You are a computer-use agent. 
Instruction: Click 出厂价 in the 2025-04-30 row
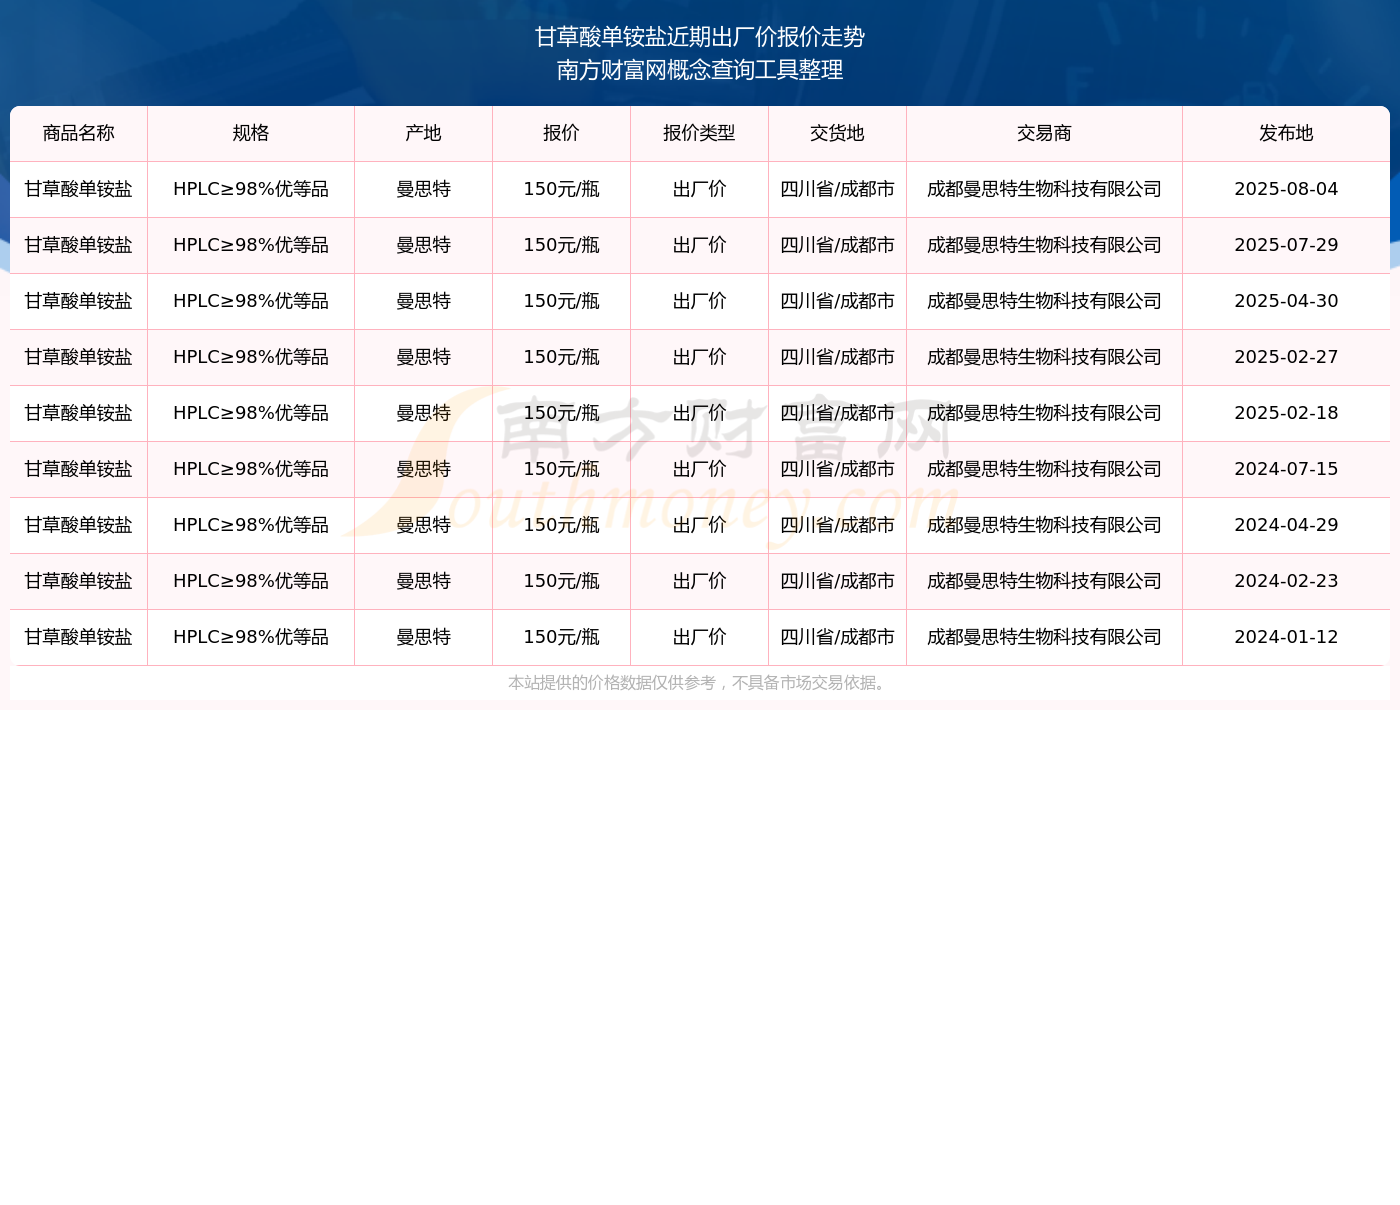699,301
